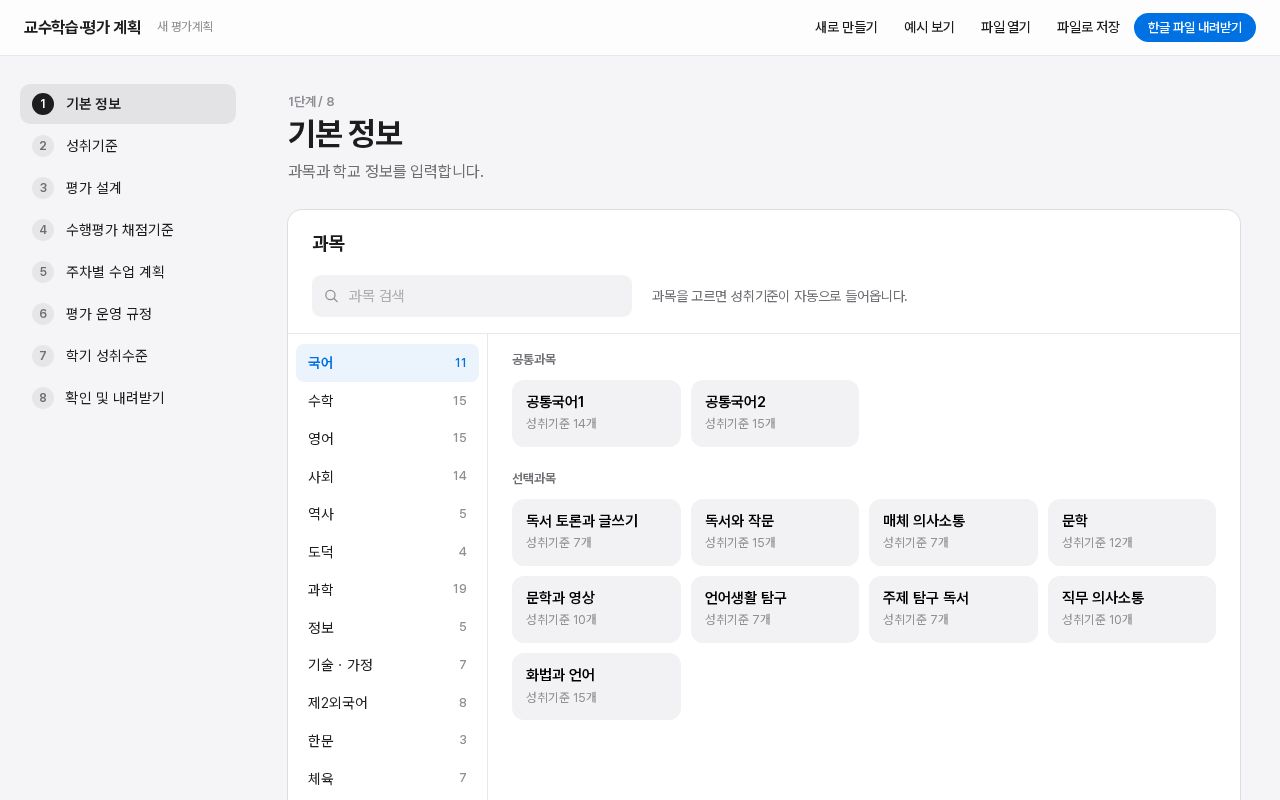Click the 과목 section heading

coord(328,243)
